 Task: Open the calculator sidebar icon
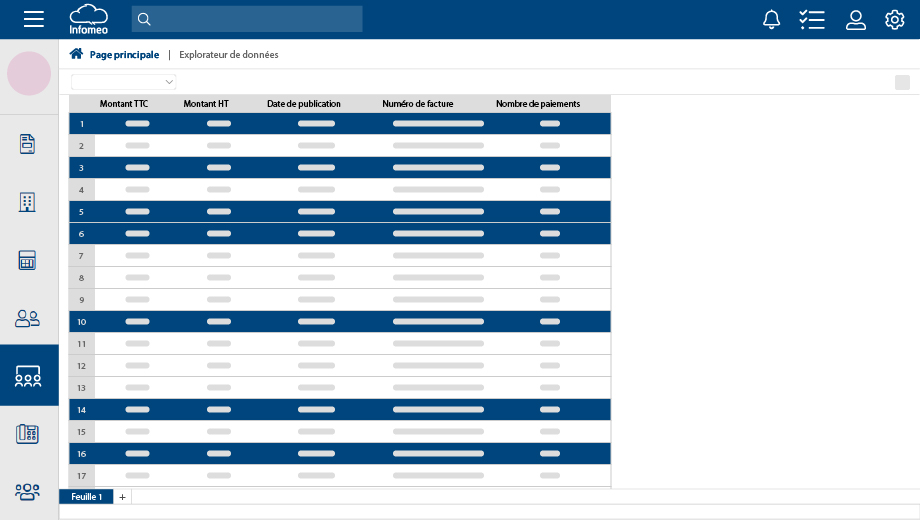point(27,260)
